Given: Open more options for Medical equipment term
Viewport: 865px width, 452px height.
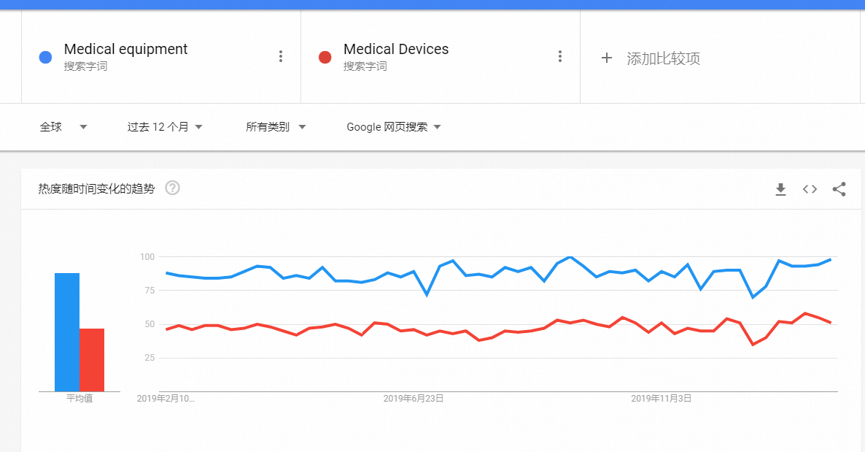Looking at the screenshot, I should tap(280, 56).
